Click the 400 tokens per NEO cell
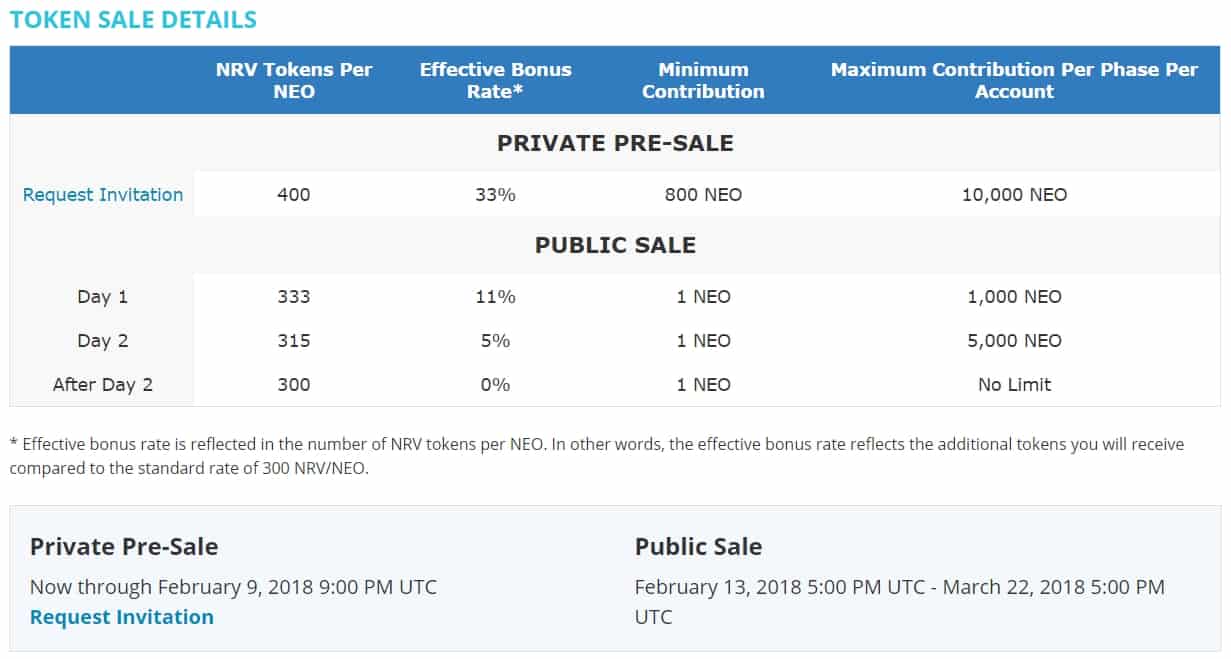1231x659 pixels. pyautogui.click(x=294, y=195)
